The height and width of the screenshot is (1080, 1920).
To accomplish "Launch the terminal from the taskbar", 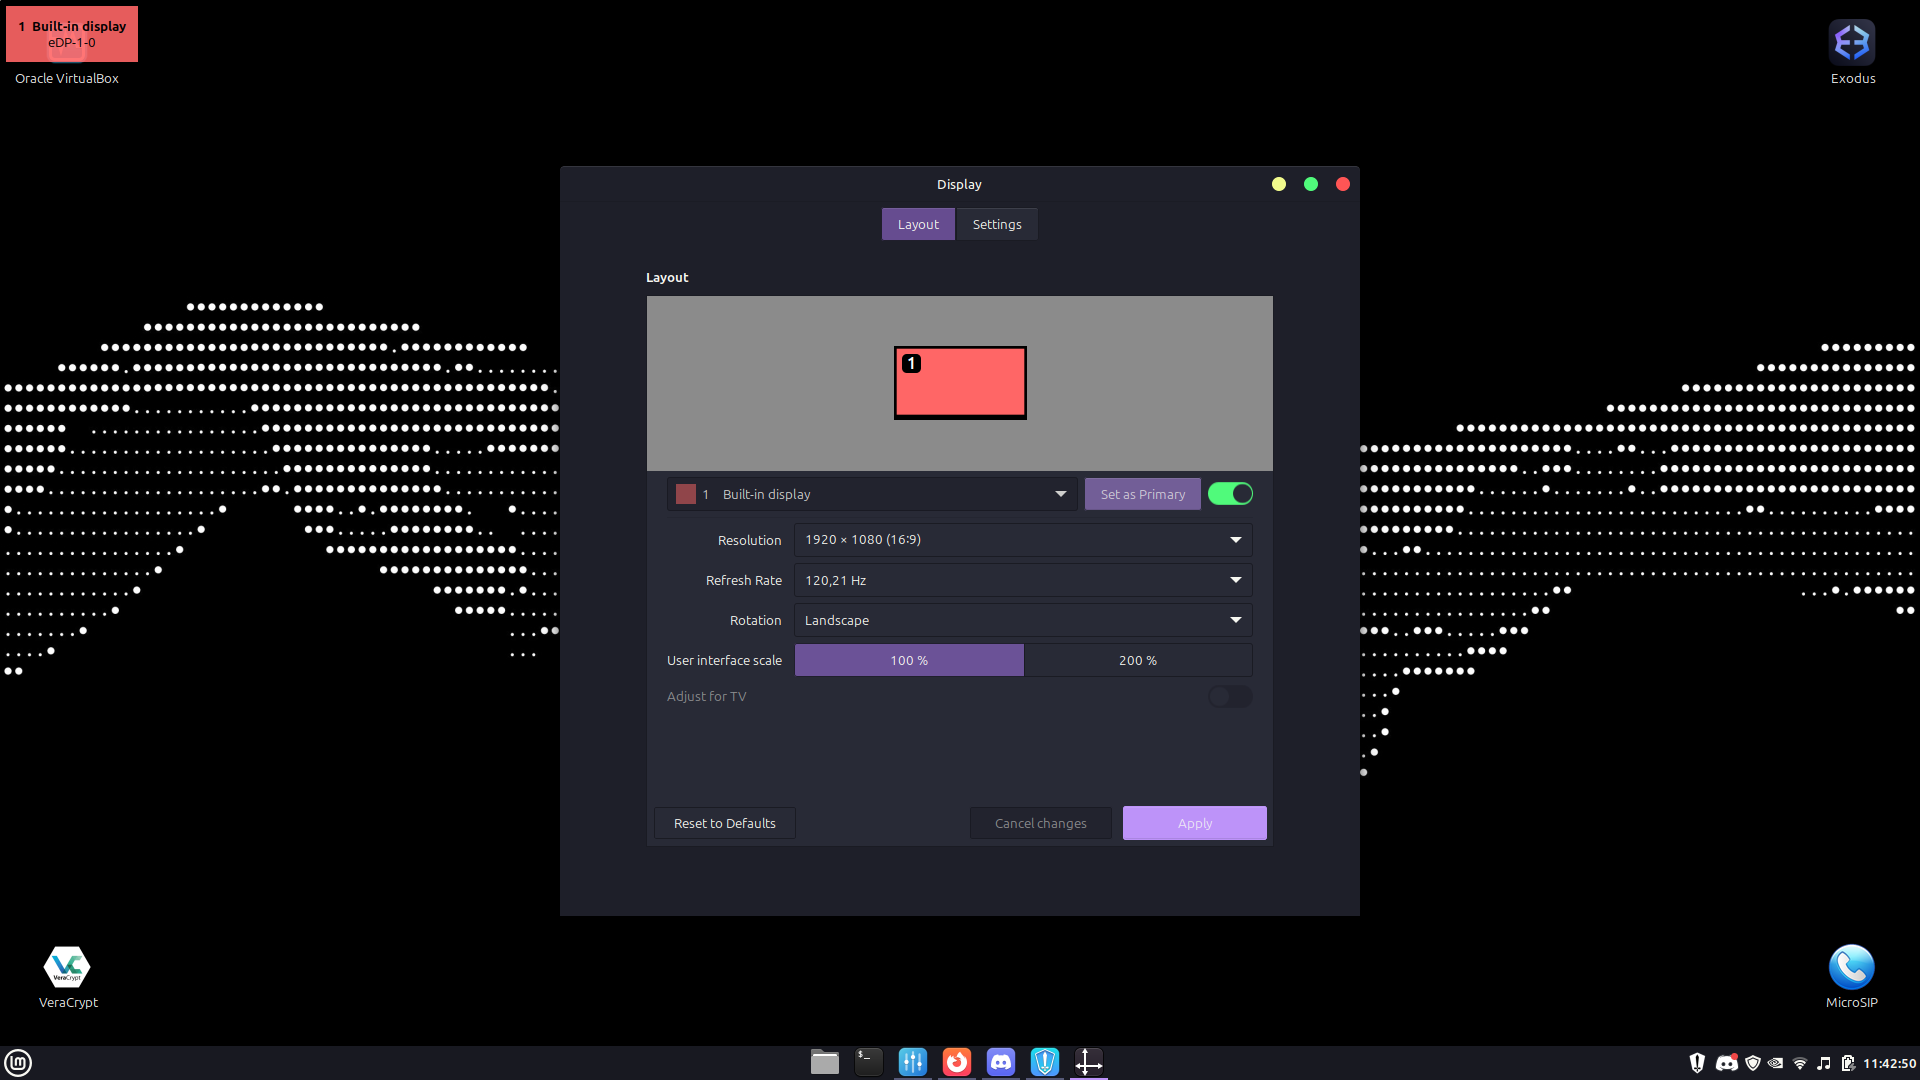I will point(868,1062).
